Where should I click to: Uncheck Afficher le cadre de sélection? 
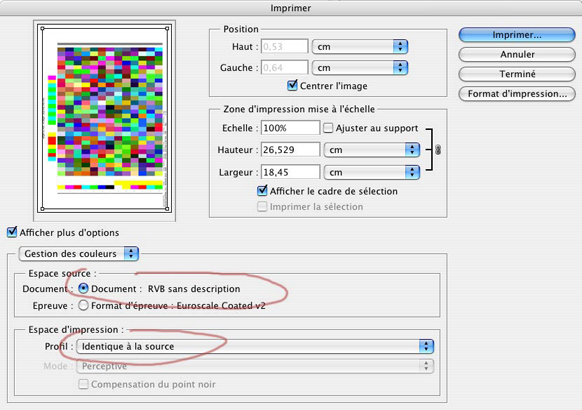[262, 191]
